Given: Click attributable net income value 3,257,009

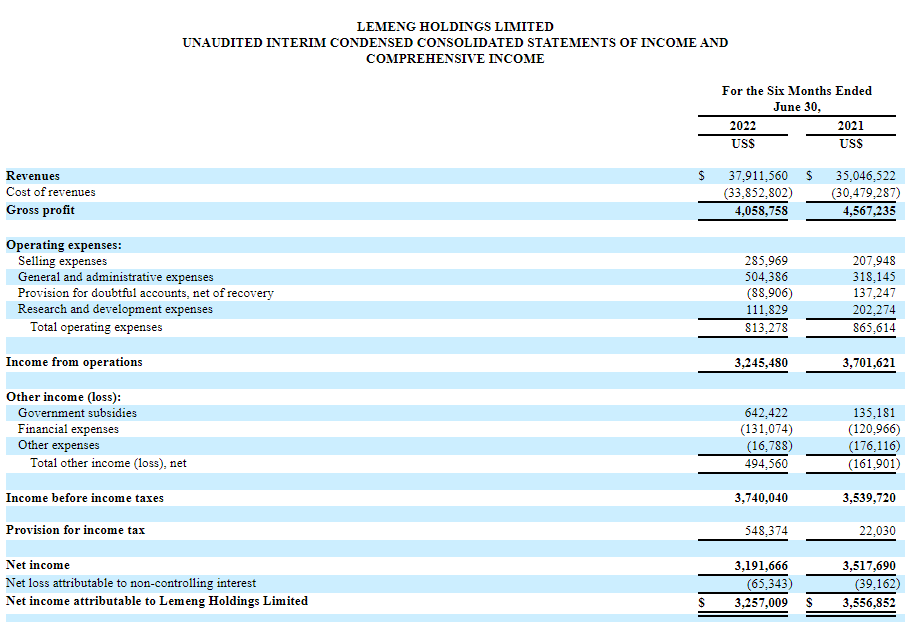Looking at the screenshot, I should [761, 603].
